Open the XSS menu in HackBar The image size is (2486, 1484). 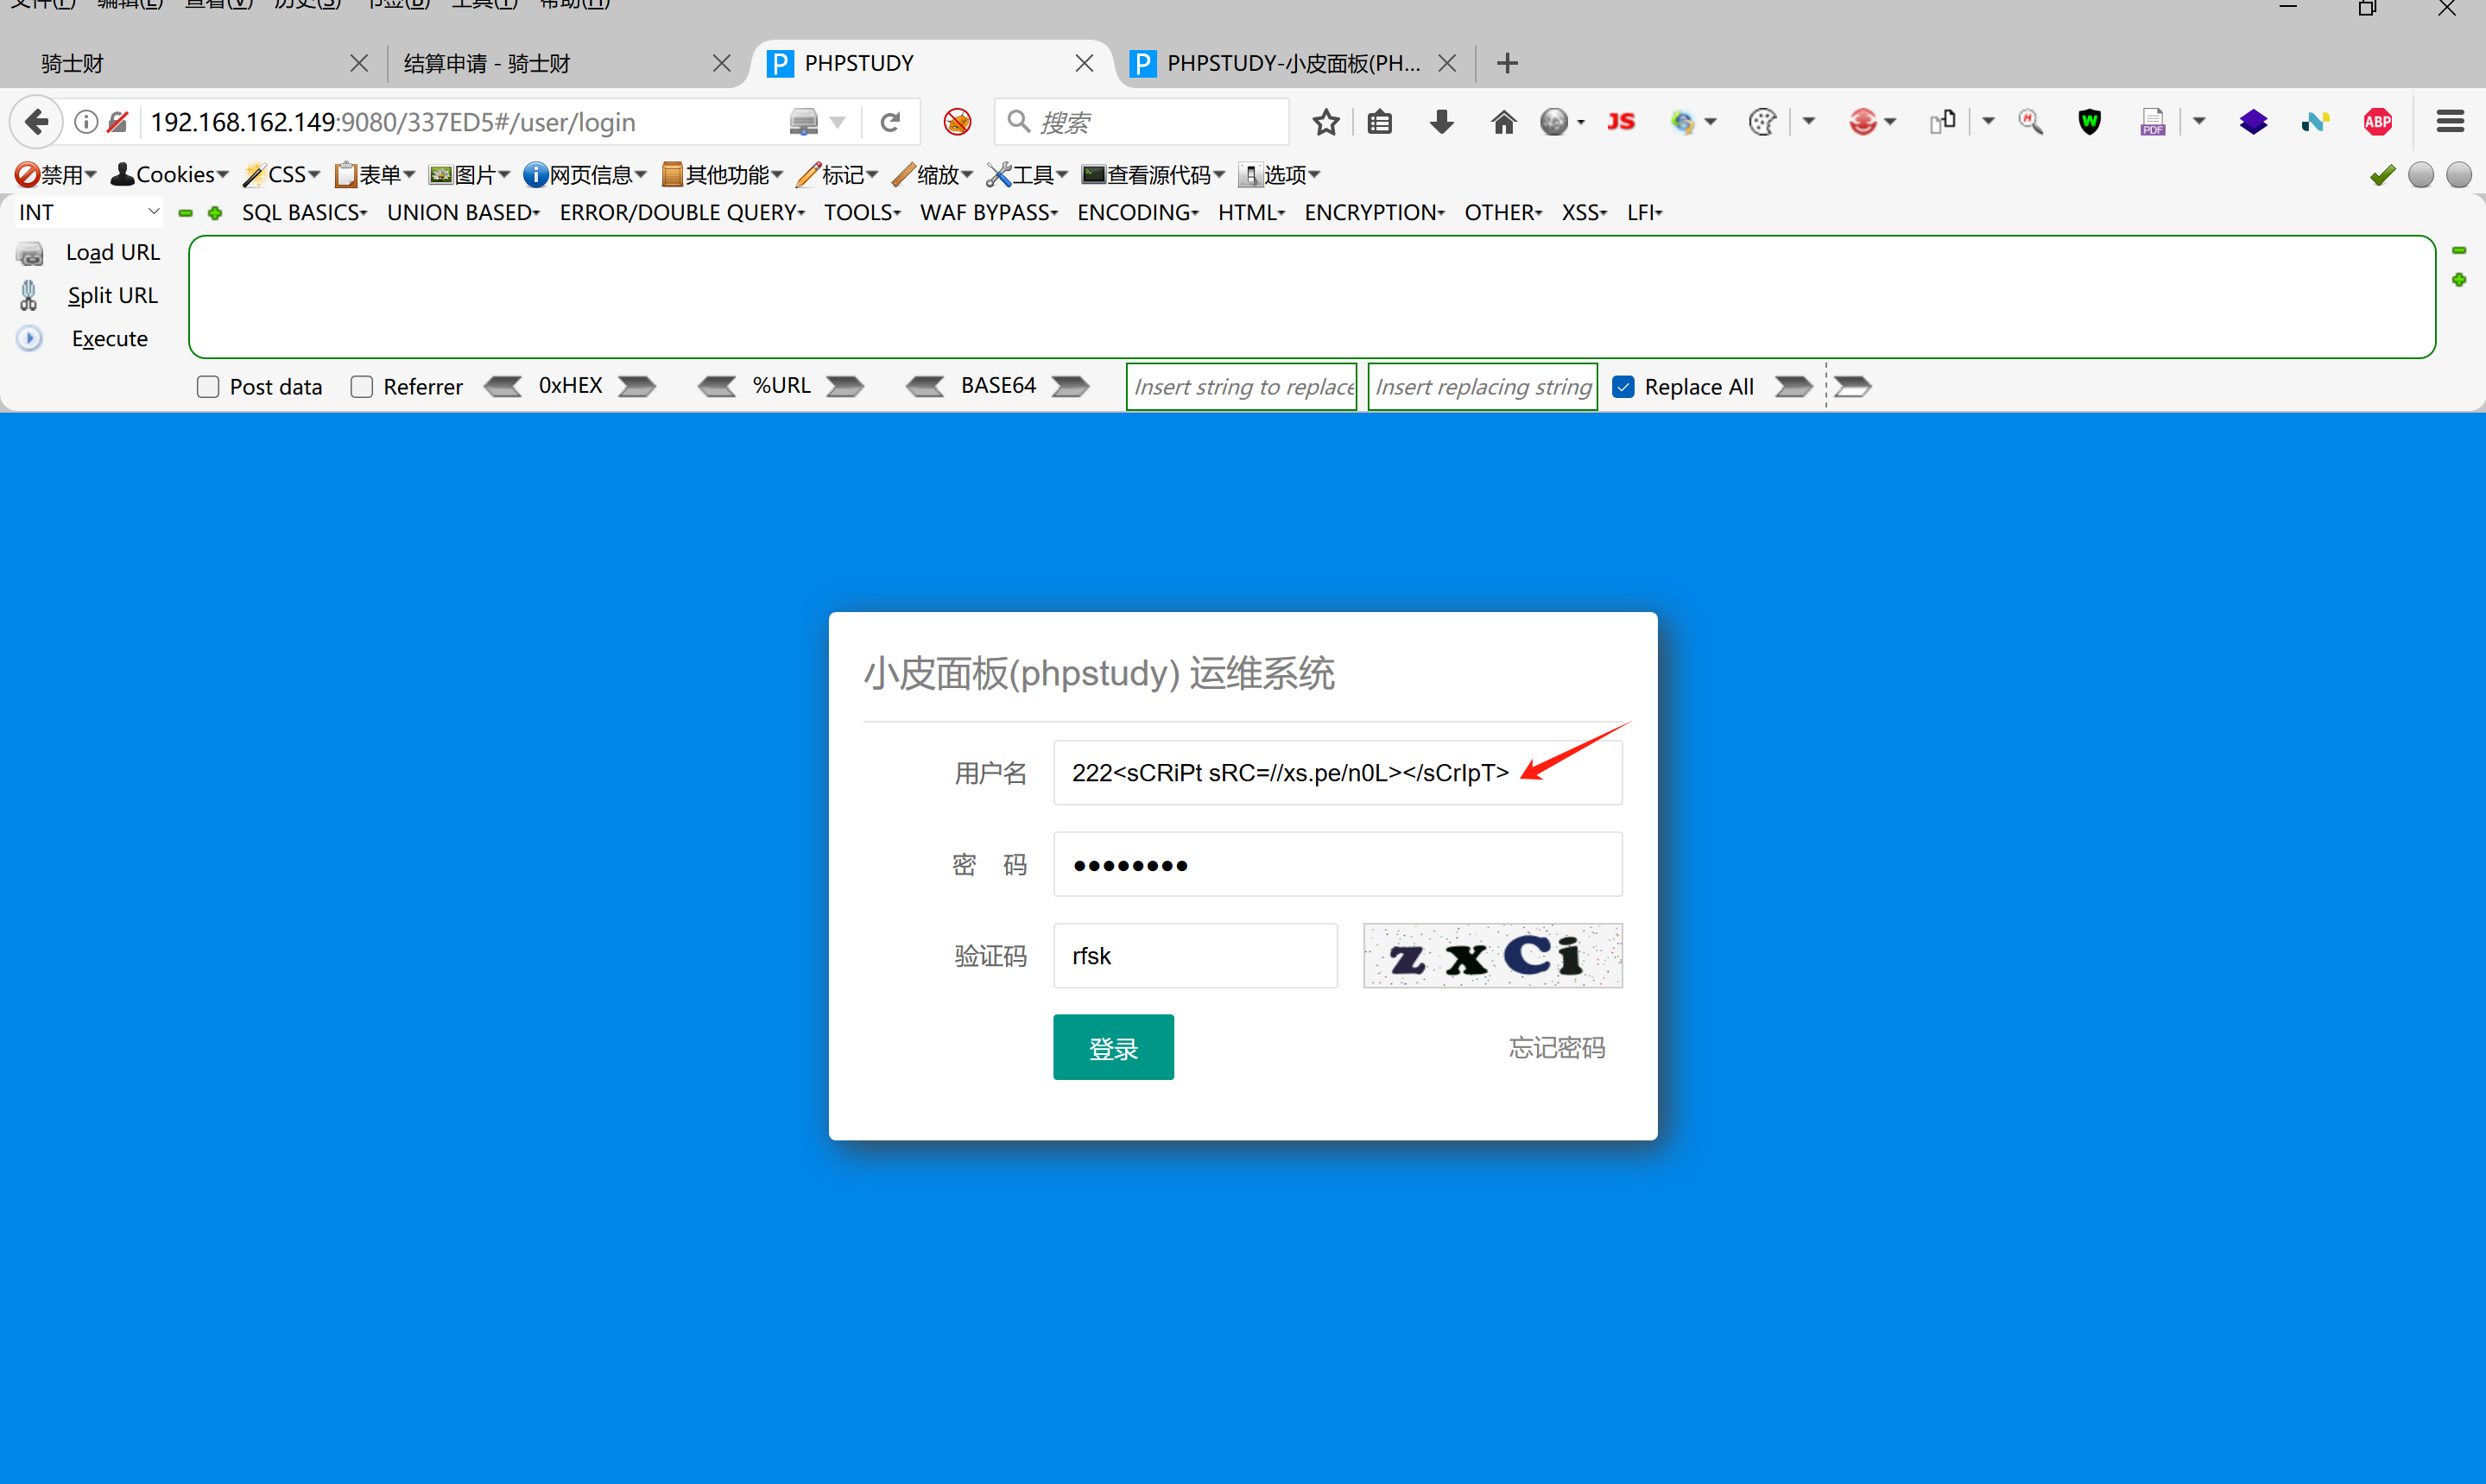coord(1583,212)
